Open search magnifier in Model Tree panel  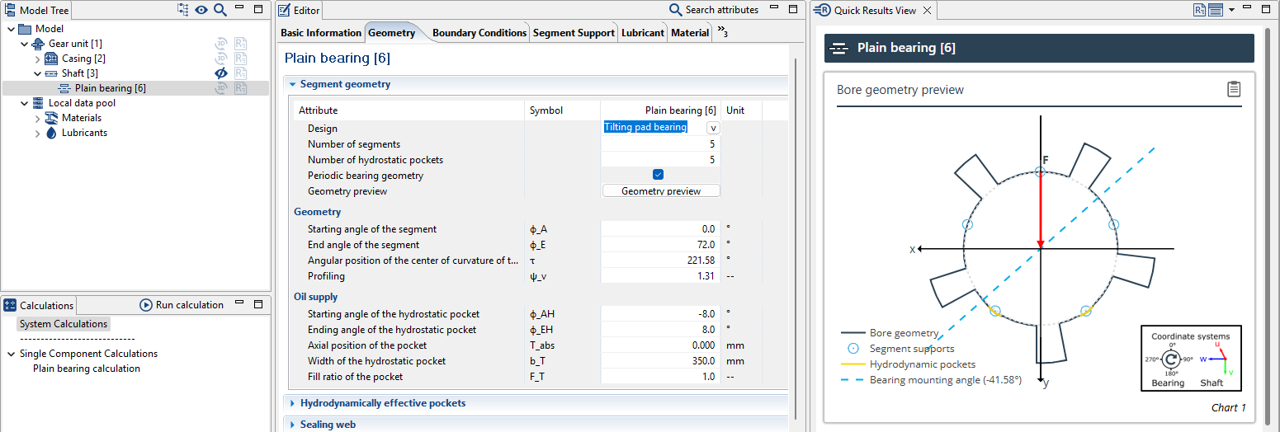(220, 10)
